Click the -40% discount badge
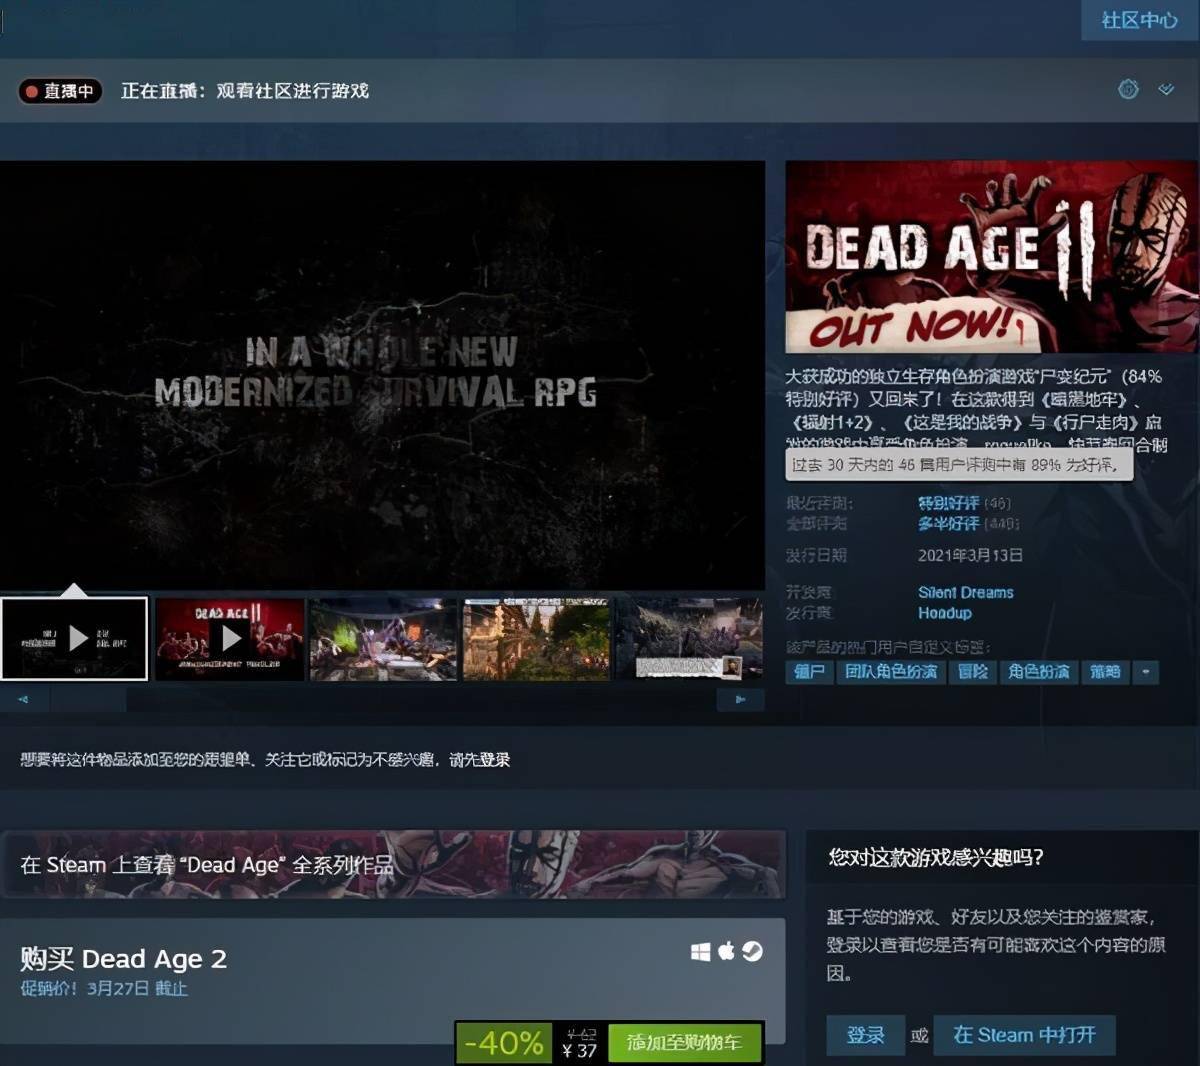The width and height of the screenshot is (1200, 1066). 504,1043
